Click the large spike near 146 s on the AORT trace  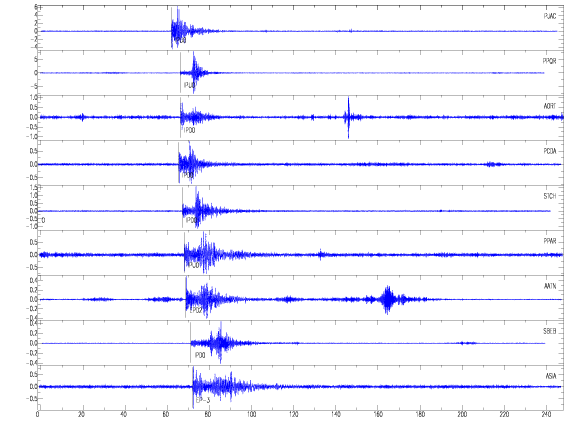(x=348, y=117)
